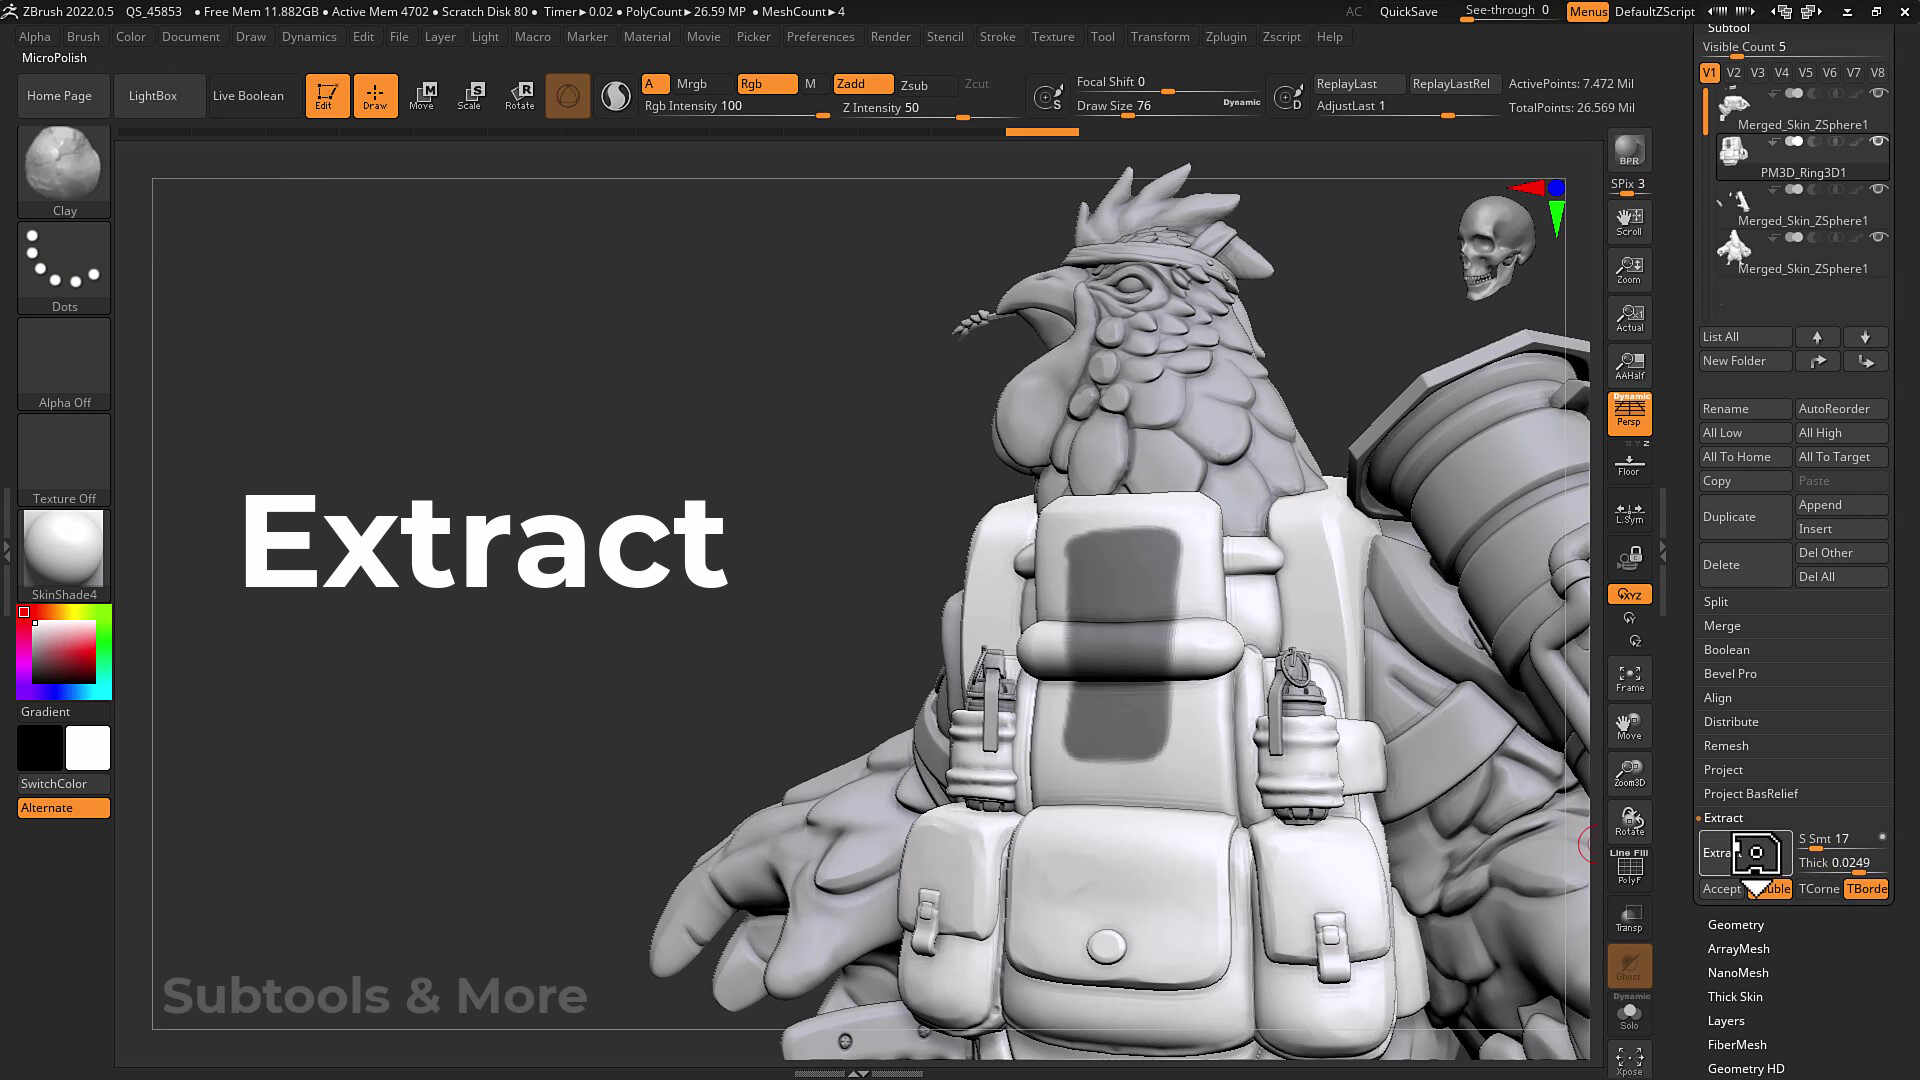Activate Draw mode icon

pyautogui.click(x=375, y=96)
